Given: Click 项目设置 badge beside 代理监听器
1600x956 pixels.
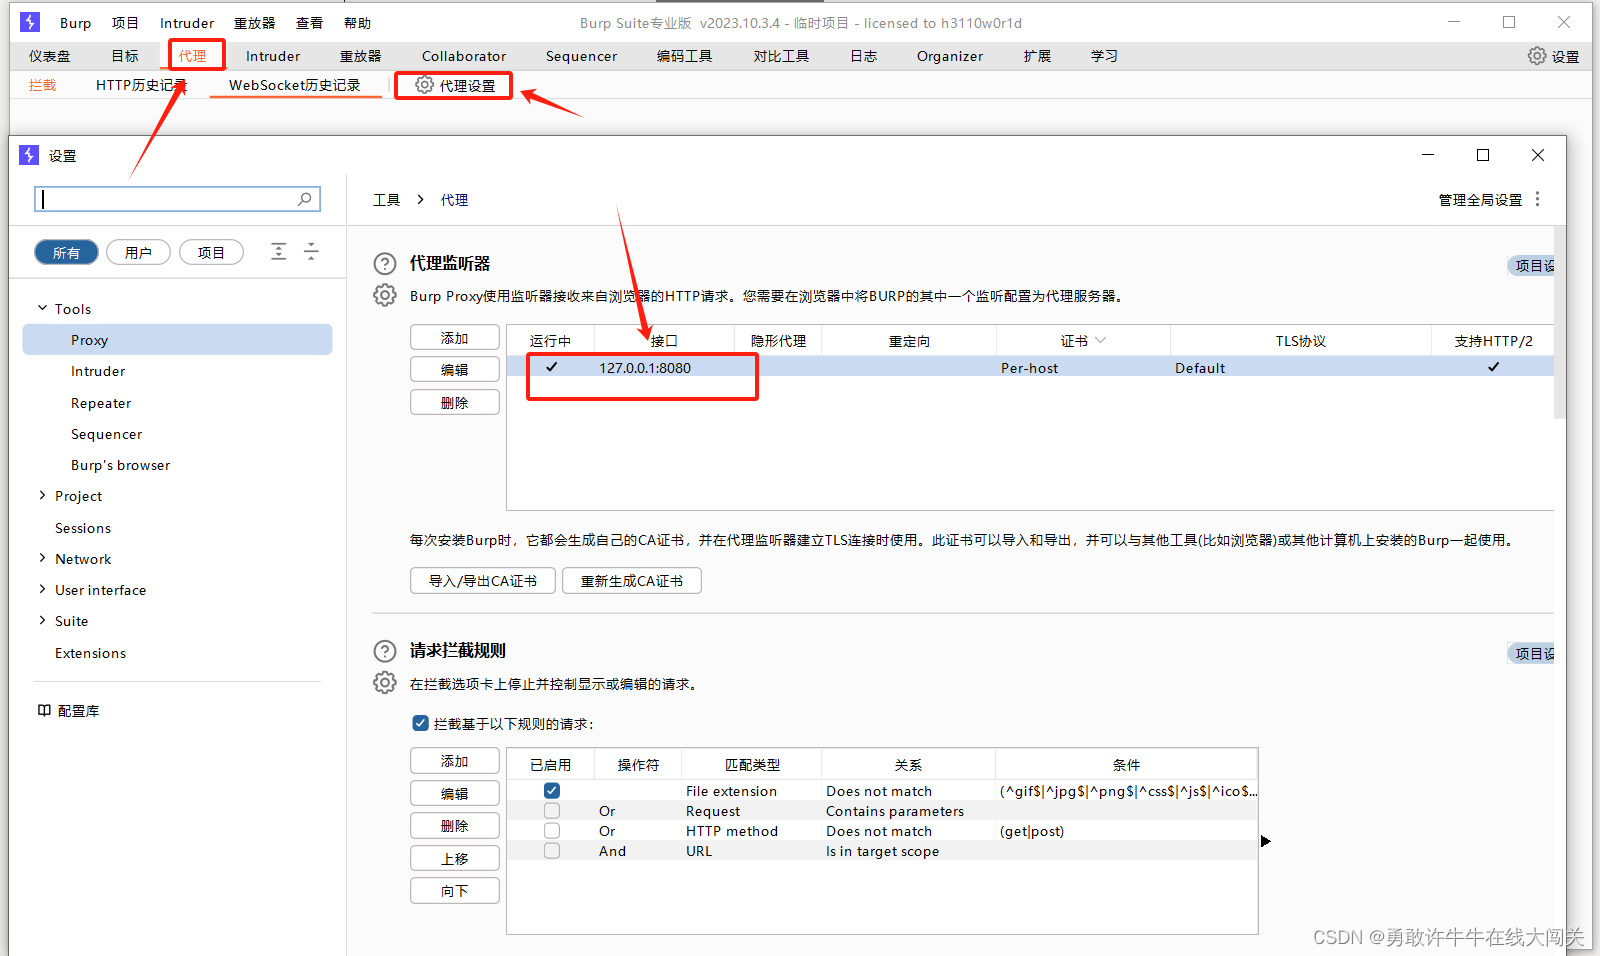Looking at the screenshot, I should (x=1532, y=265).
